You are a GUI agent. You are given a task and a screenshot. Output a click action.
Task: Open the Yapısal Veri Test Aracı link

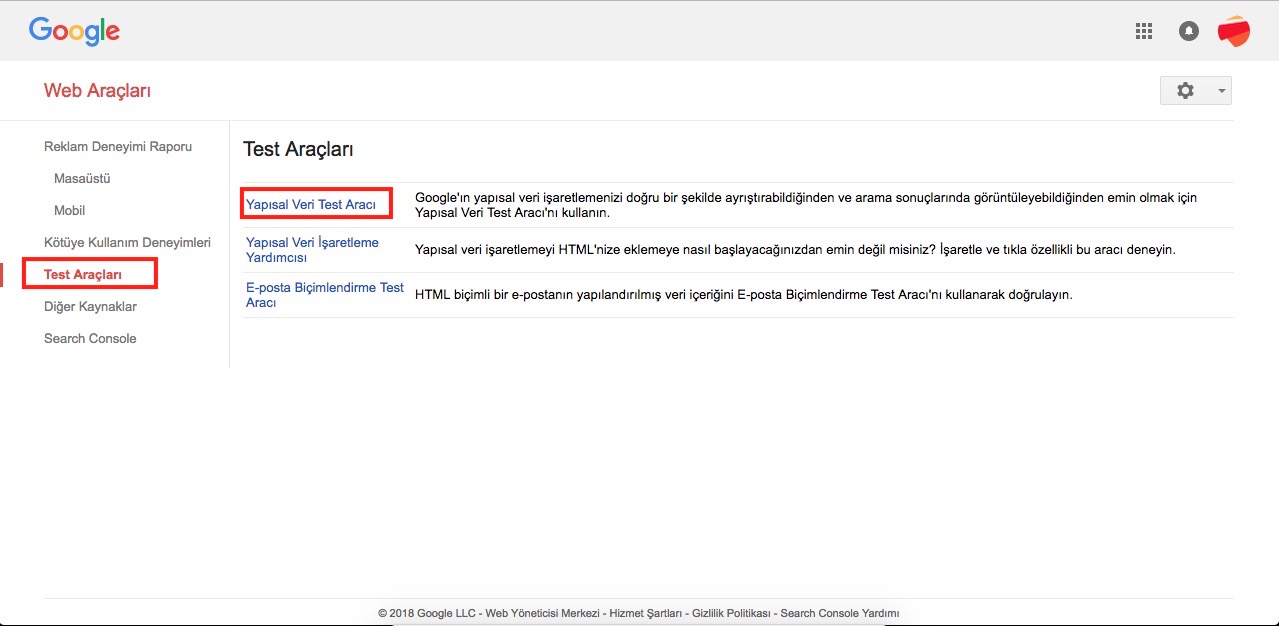point(311,204)
